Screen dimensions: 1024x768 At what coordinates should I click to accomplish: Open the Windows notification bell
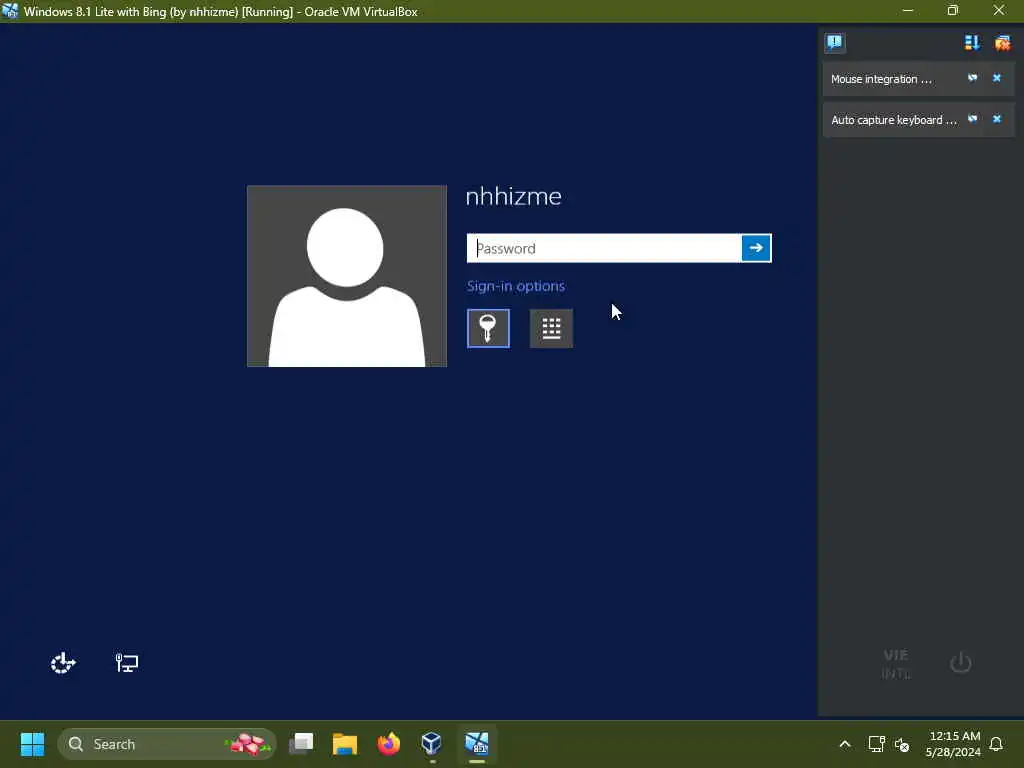point(996,744)
